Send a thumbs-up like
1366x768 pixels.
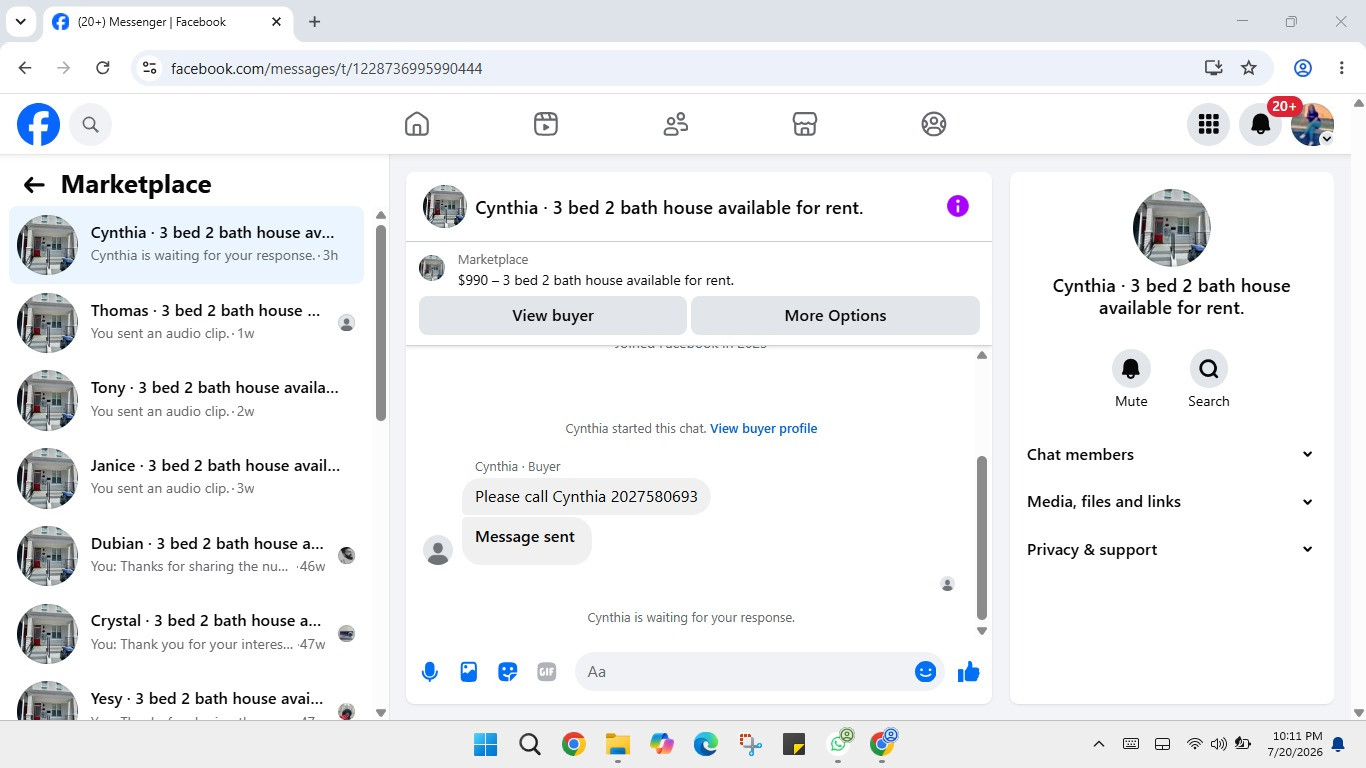point(968,672)
